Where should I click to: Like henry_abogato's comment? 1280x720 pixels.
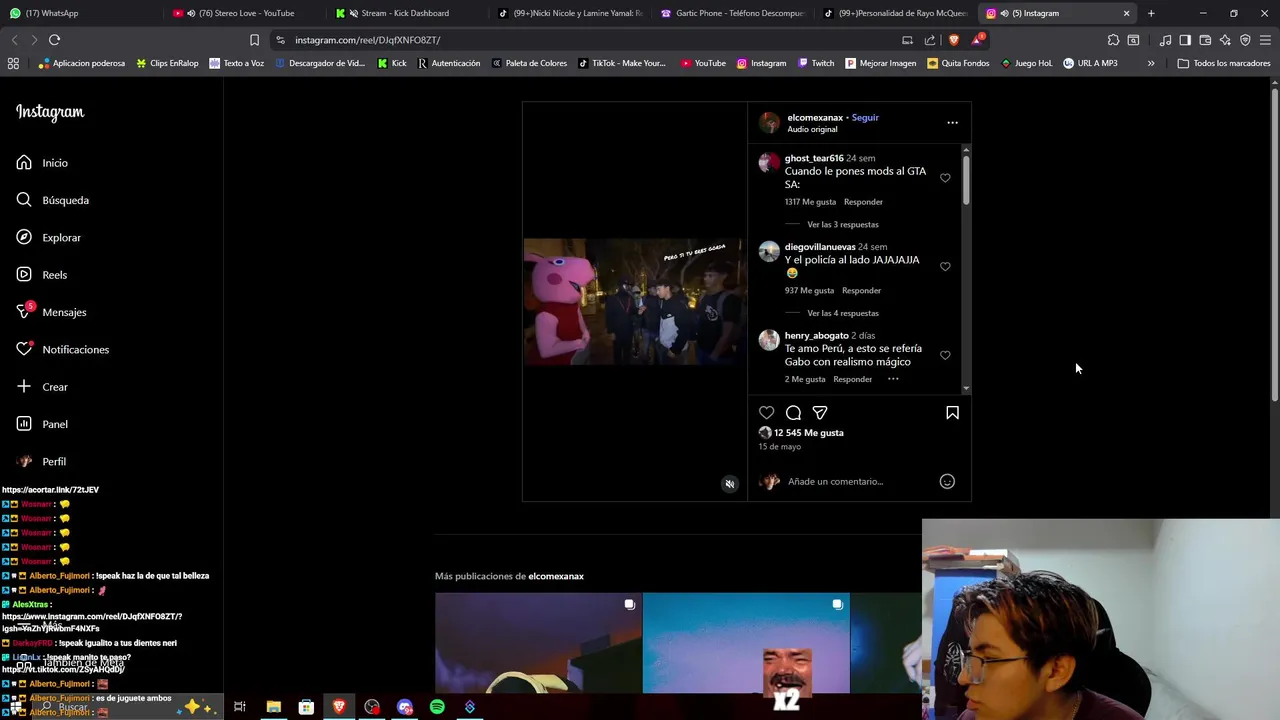coord(945,355)
